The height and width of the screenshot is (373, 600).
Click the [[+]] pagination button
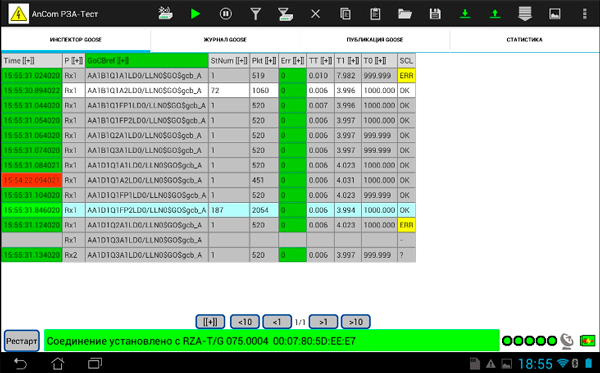click(x=210, y=322)
